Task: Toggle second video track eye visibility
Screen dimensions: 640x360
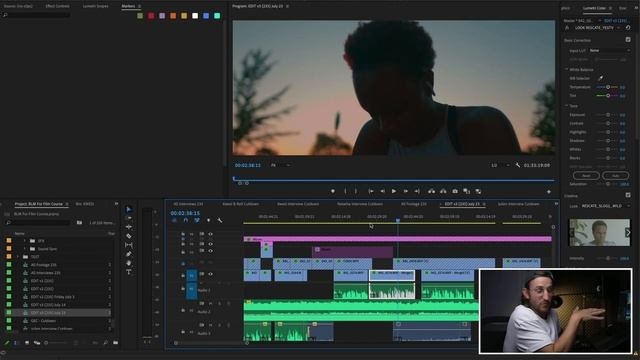Action: pyautogui.click(x=210, y=244)
